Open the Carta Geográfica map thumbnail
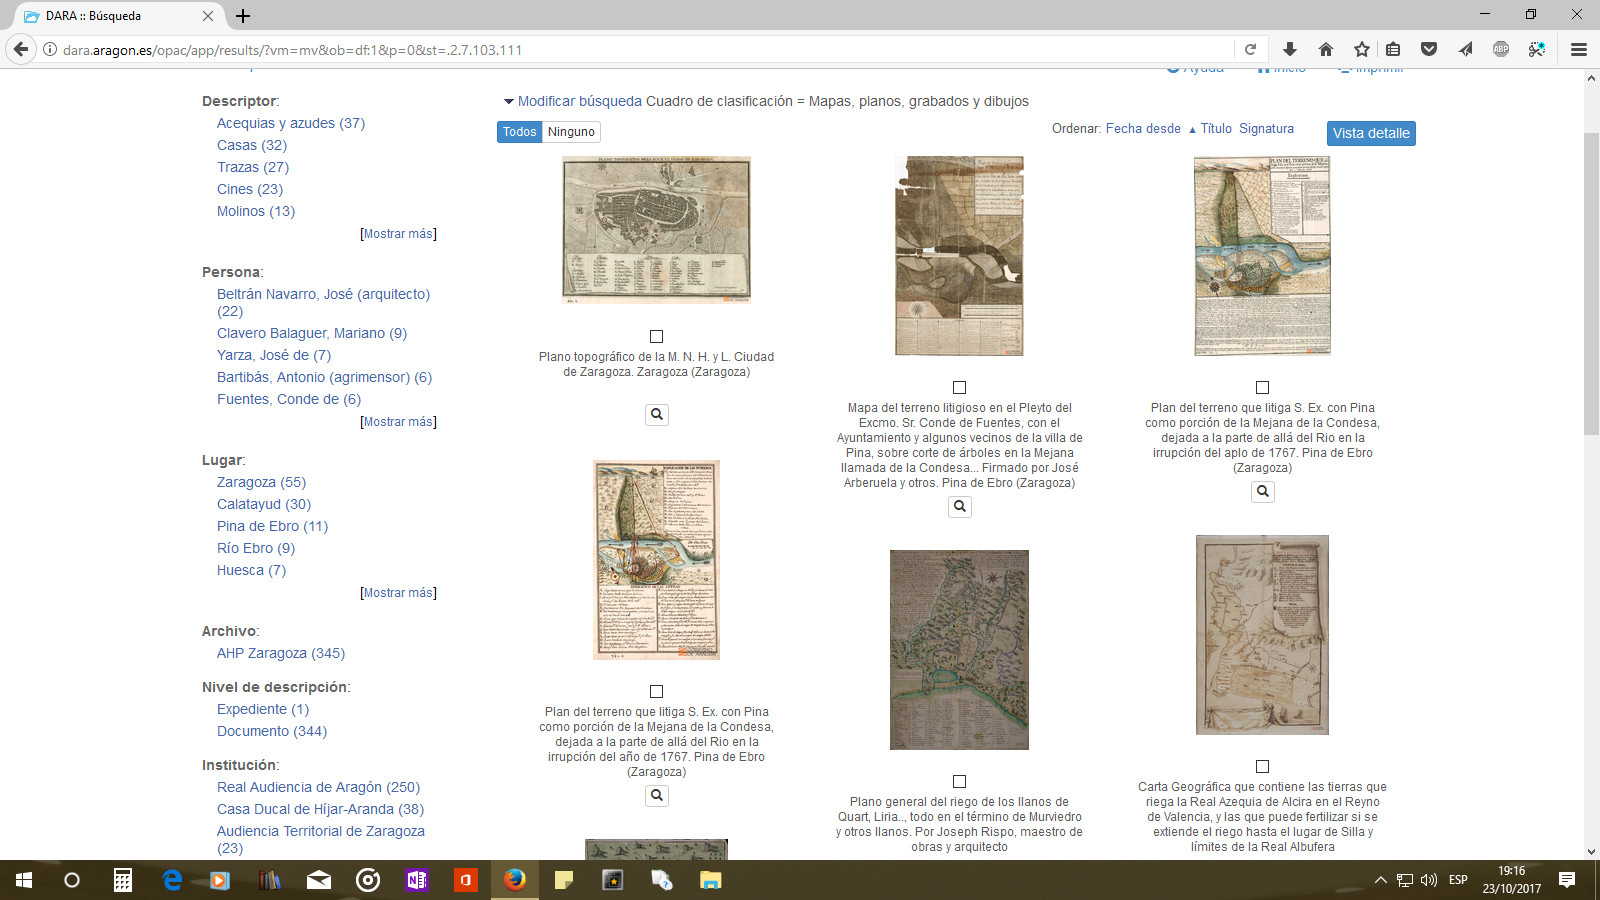Viewport: 1600px width, 900px height. click(1263, 635)
